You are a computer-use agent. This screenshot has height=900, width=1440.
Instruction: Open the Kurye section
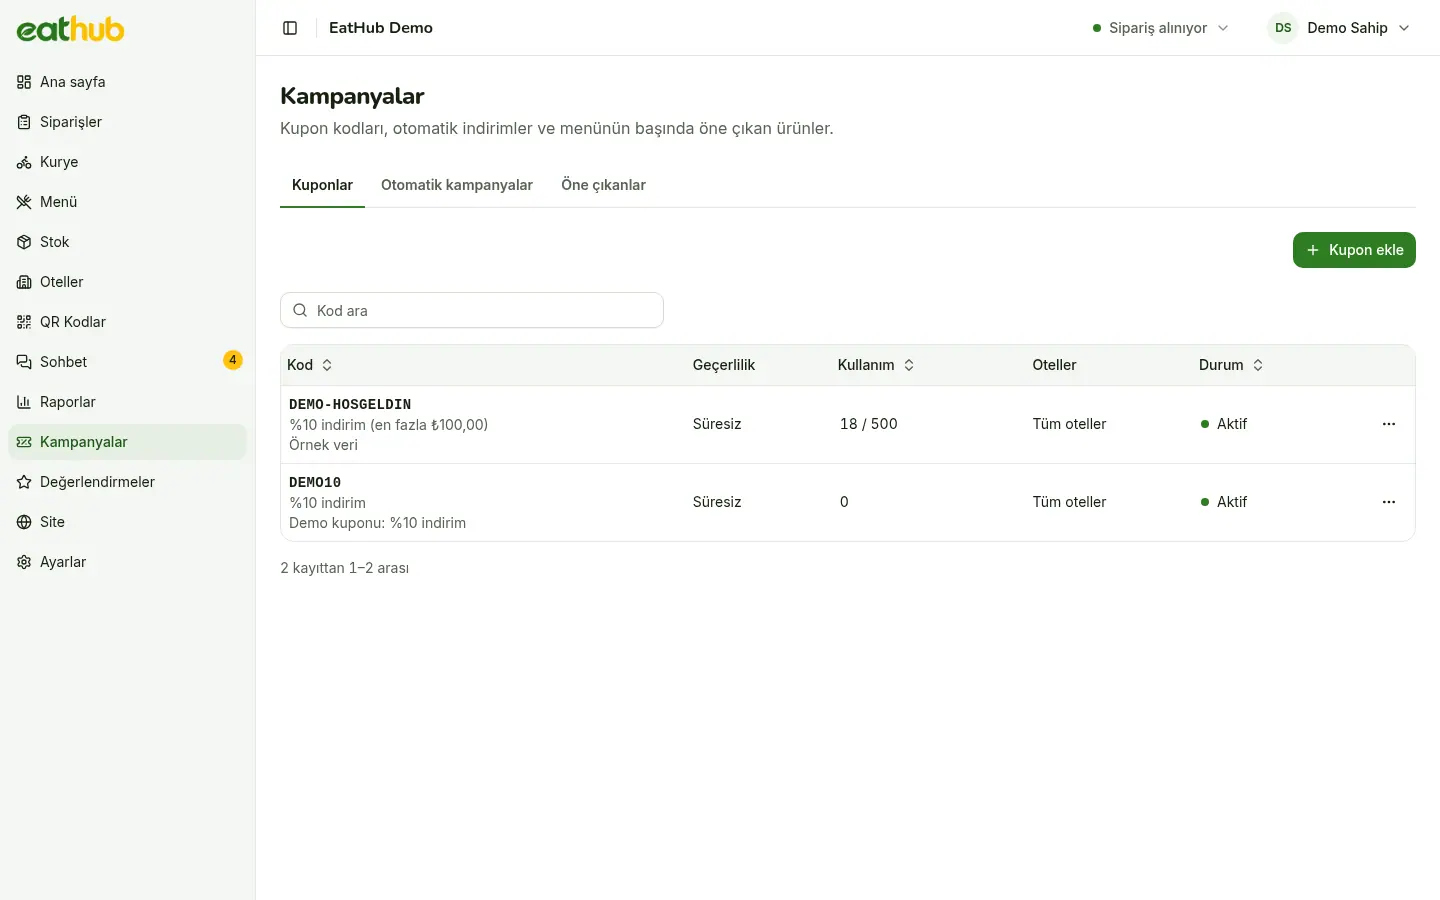point(127,162)
